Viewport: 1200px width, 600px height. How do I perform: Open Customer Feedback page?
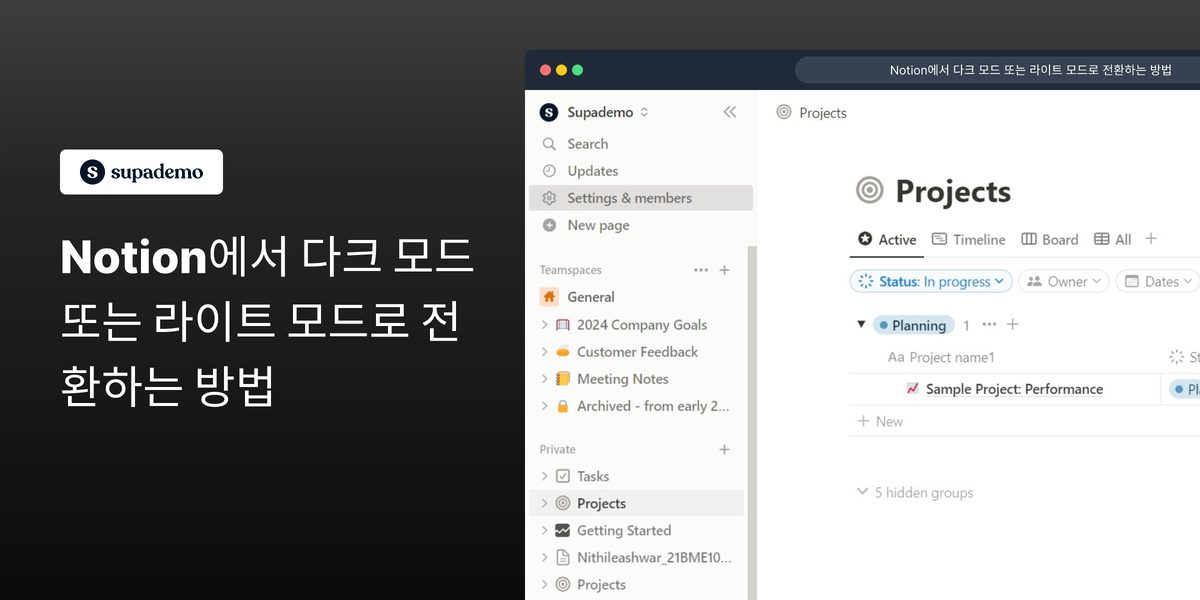[637, 352]
